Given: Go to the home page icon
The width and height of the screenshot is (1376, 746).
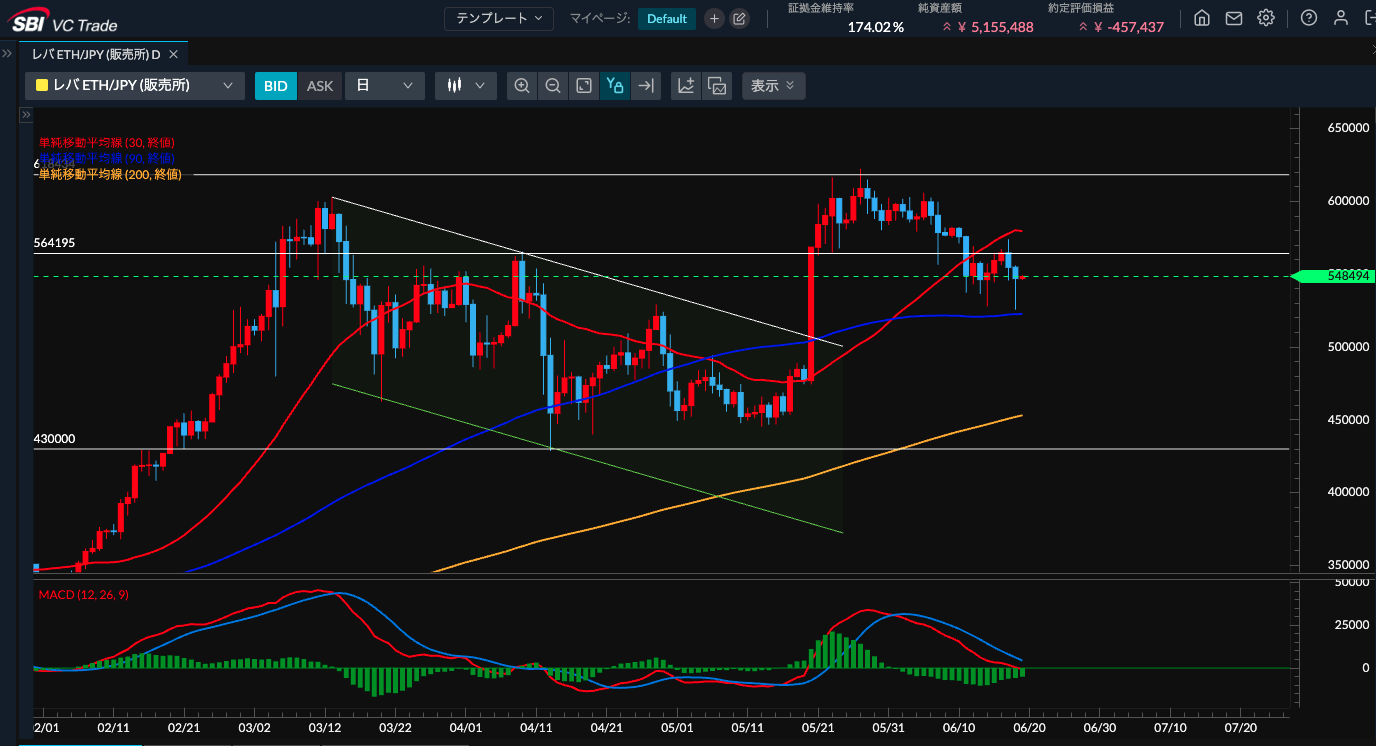Looking at the screenshot, I should [x=1202, y=18].
